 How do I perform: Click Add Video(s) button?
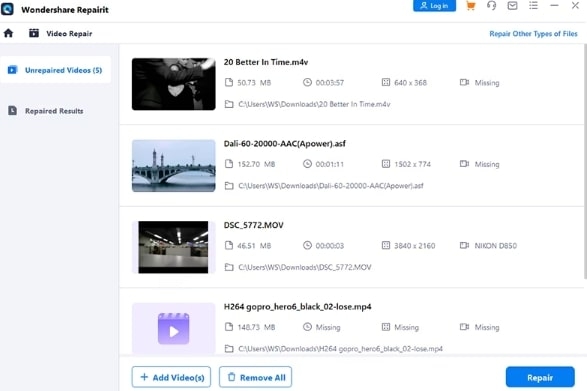pyautogui.click(x=171, y=377)
